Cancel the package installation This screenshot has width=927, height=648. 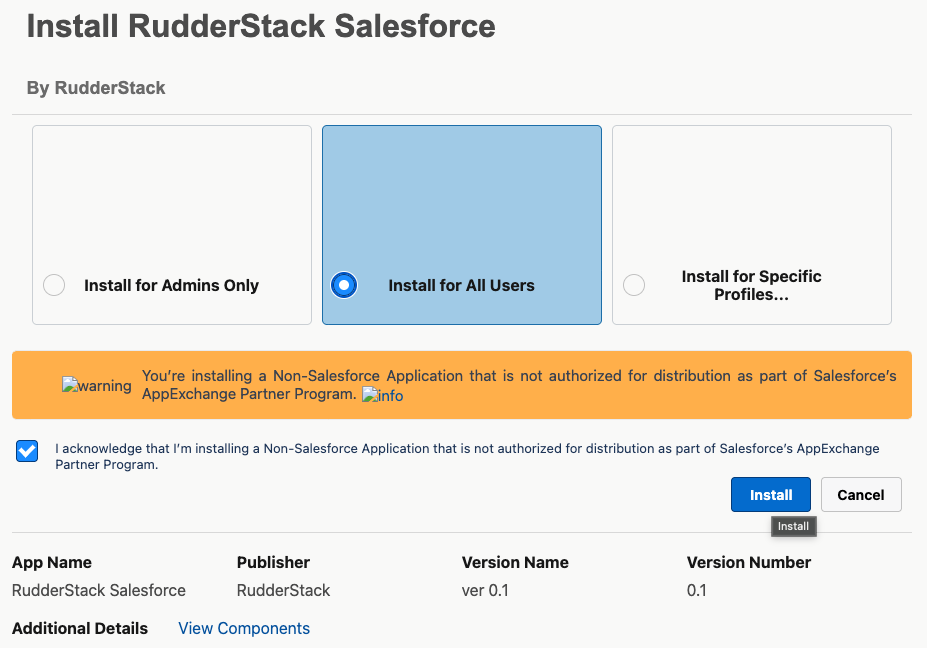click(x=861, y=494)
